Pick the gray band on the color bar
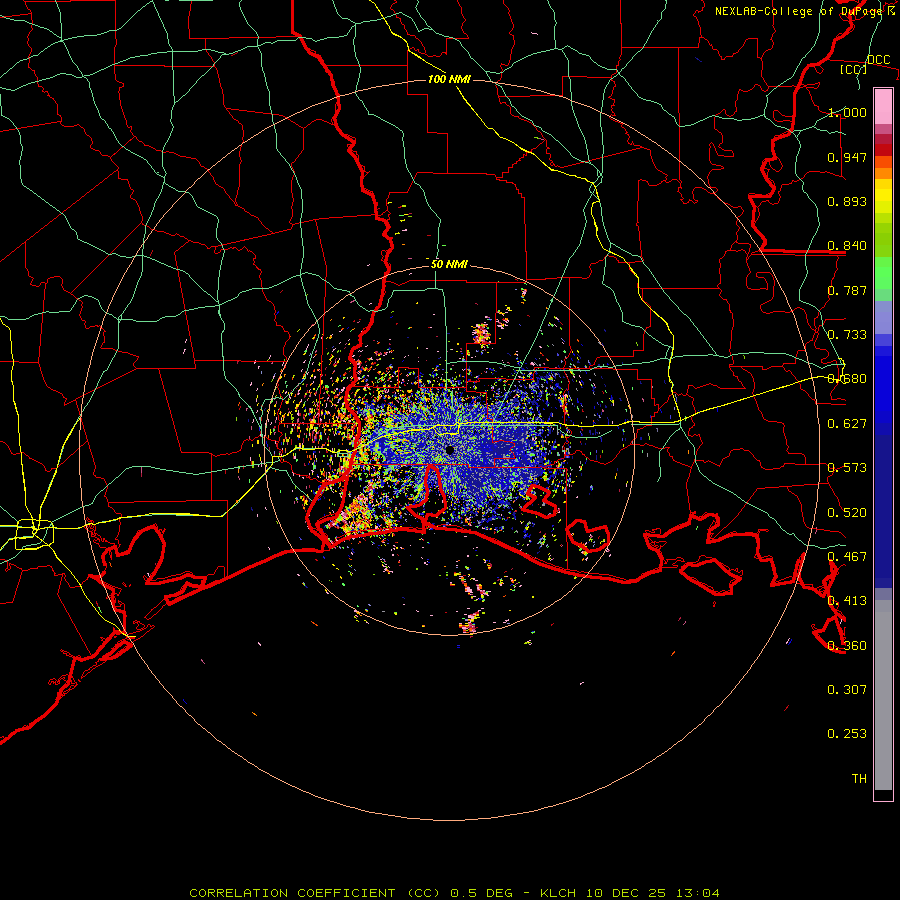Image resolution: width=900 pixels, height=900 pixels. (883, 695)
